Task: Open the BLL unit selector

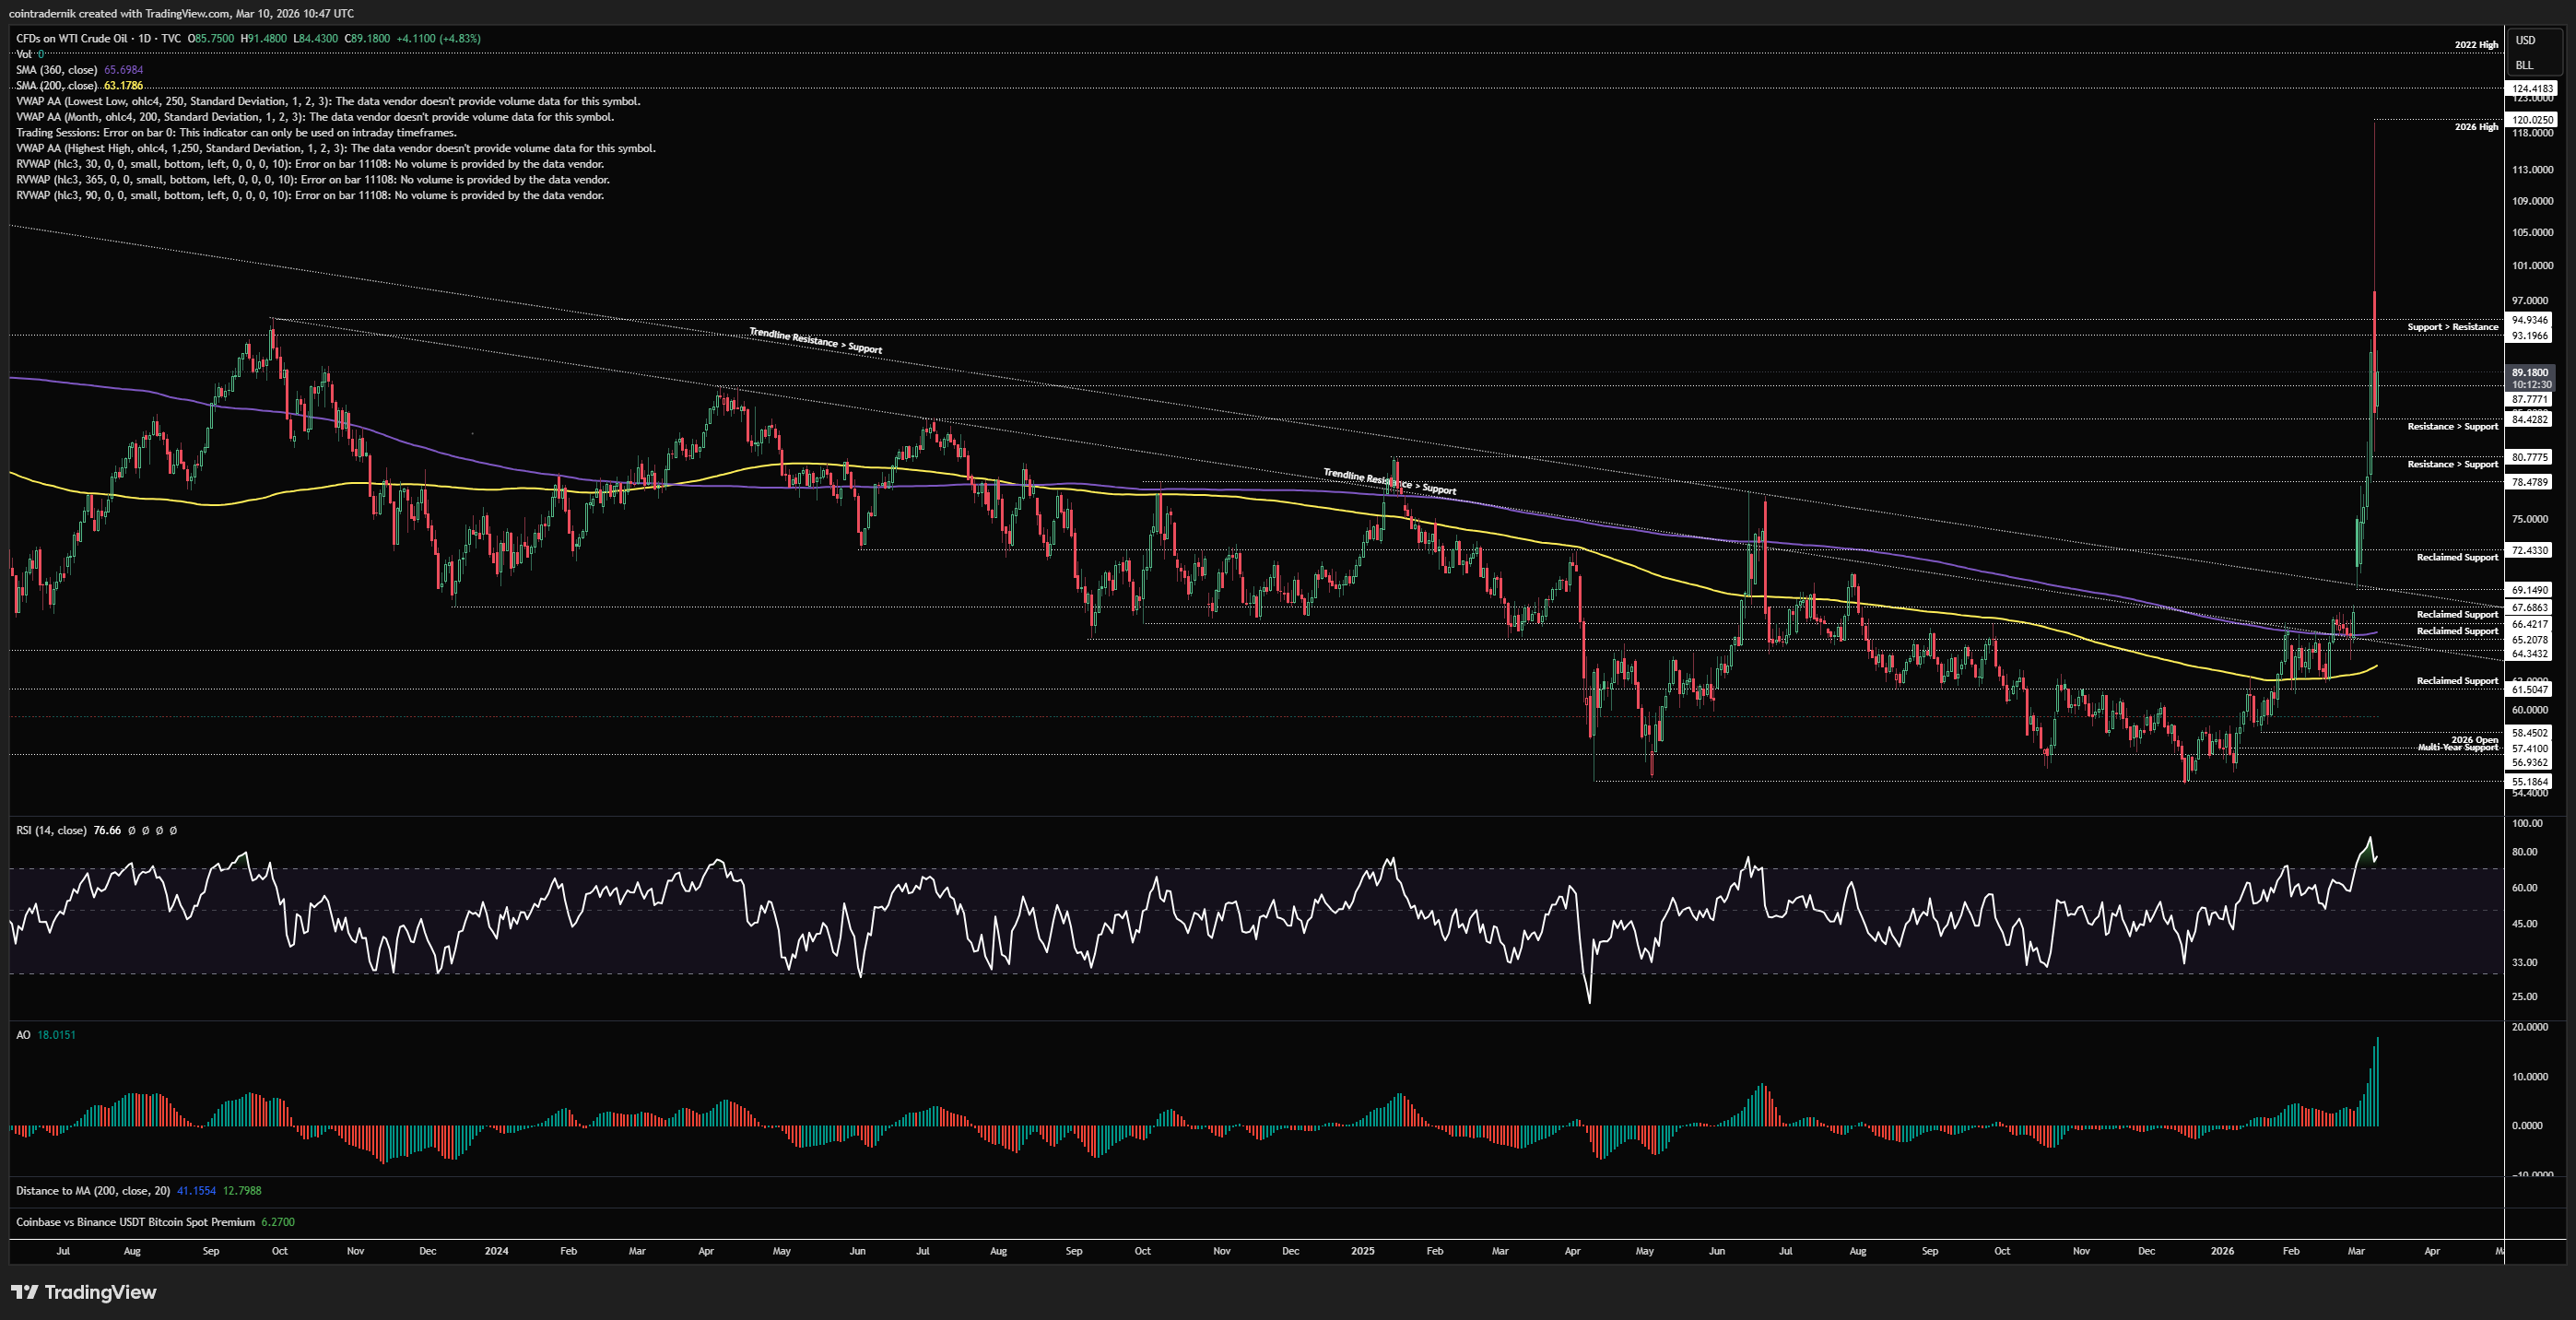Action: [2524, 65]
